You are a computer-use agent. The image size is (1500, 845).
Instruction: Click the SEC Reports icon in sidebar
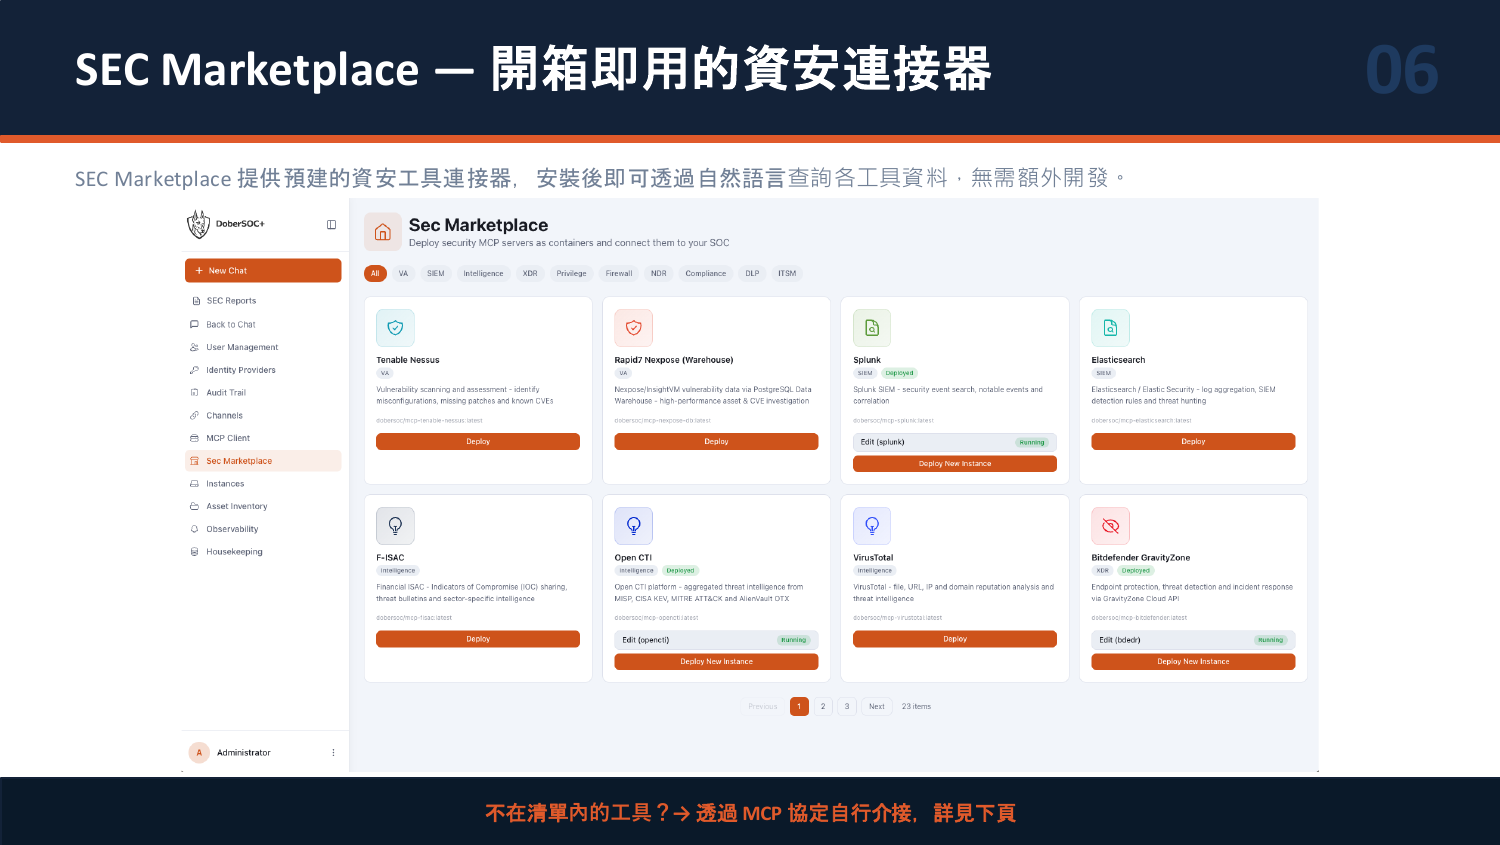pyautogui.click(x=195, y=301)
